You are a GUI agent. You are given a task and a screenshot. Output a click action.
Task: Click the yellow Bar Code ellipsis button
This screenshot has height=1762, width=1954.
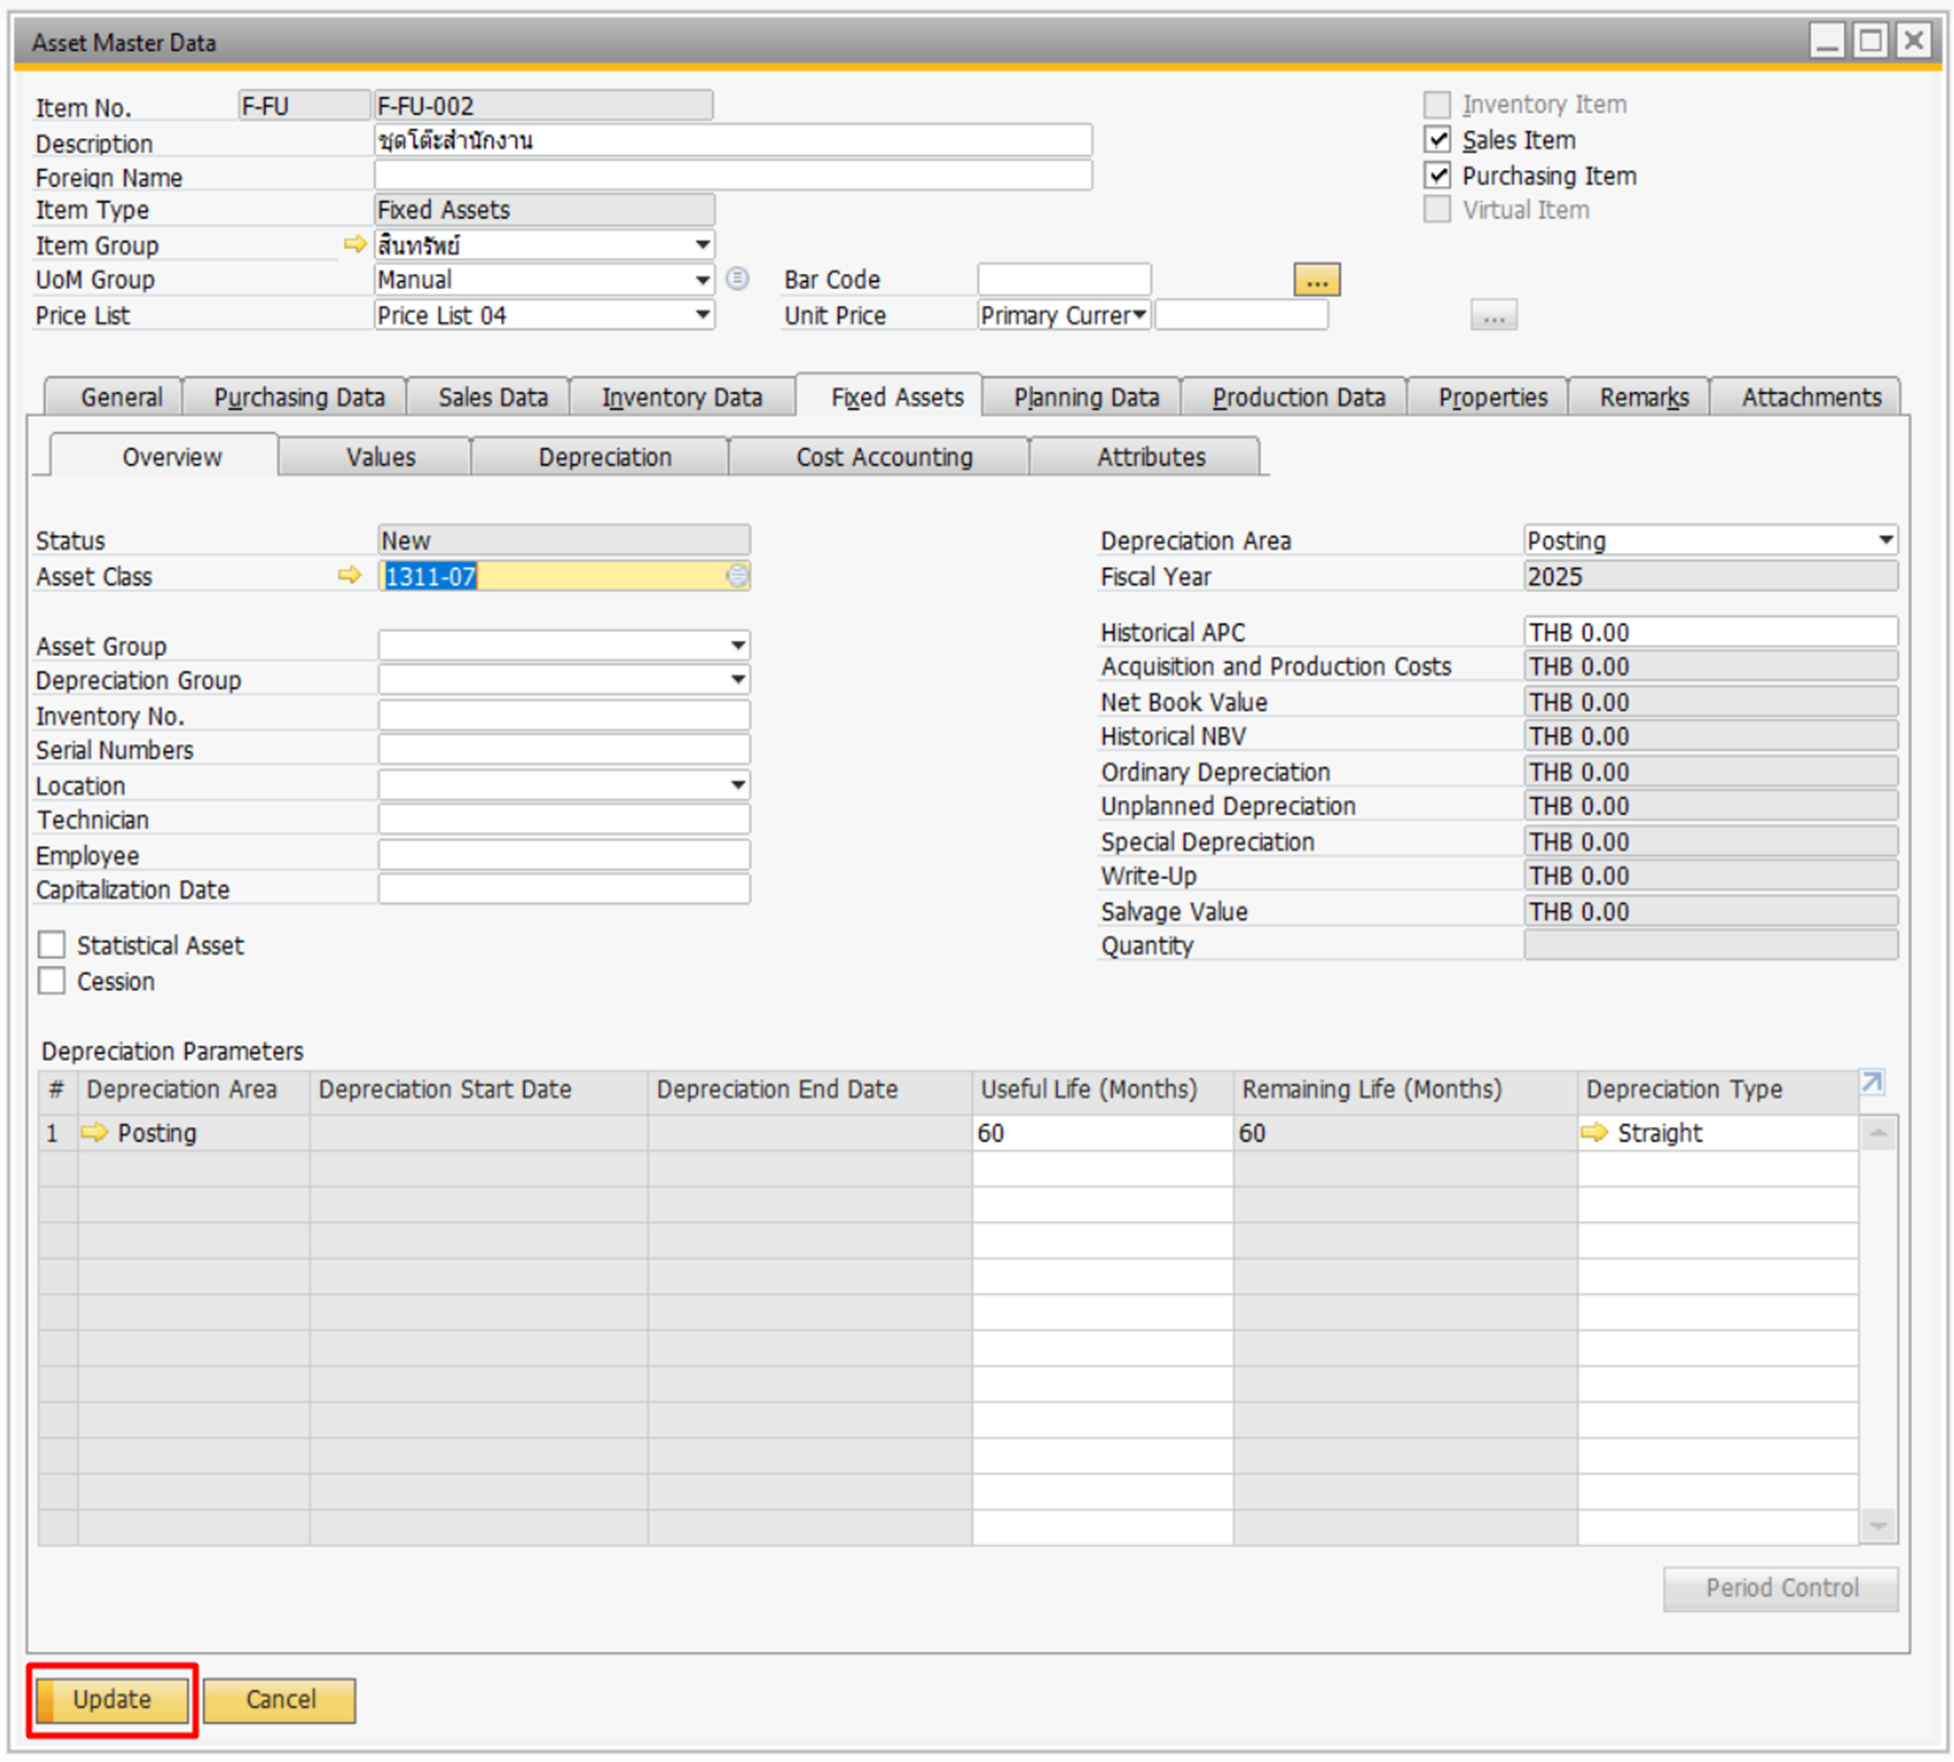point(1316,280)
